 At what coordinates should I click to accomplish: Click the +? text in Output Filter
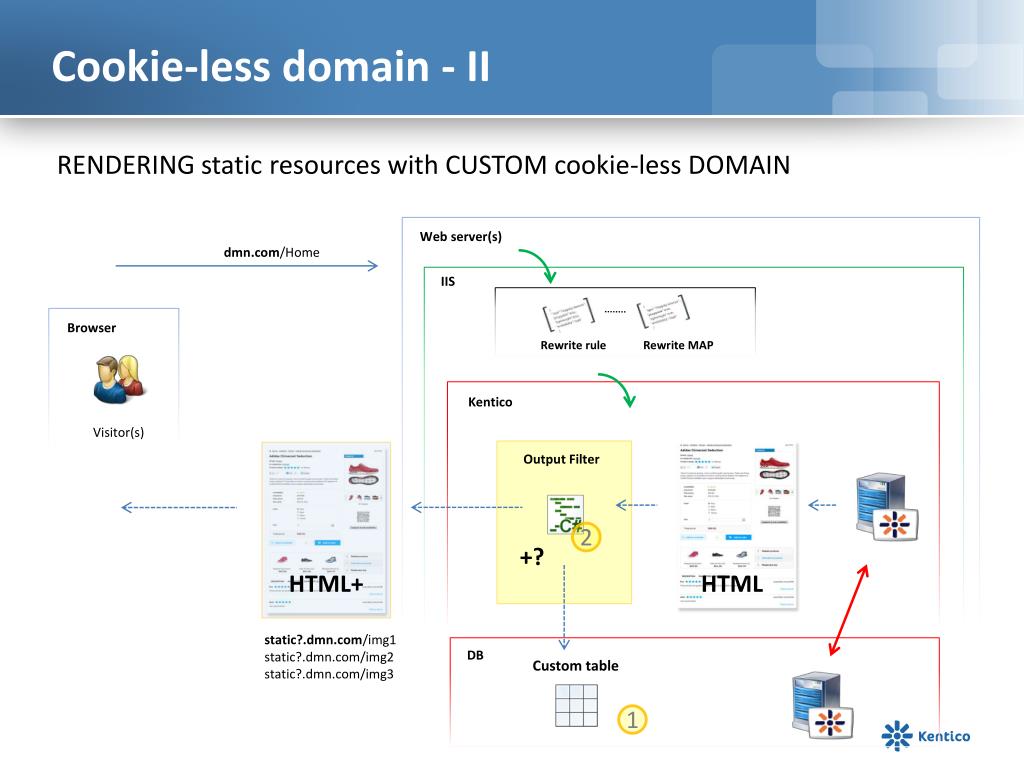tap(532, 556)
